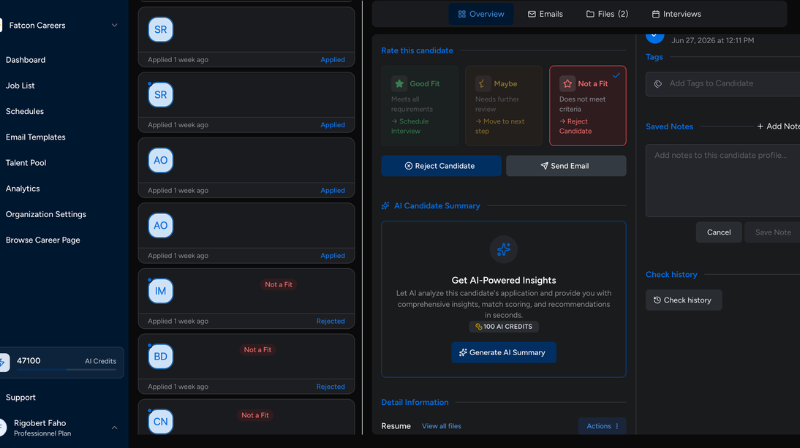The height and width of the screenshot is (448, 800).
Task: Click the folder icon on Files tab
Action: tap(590, 14)
